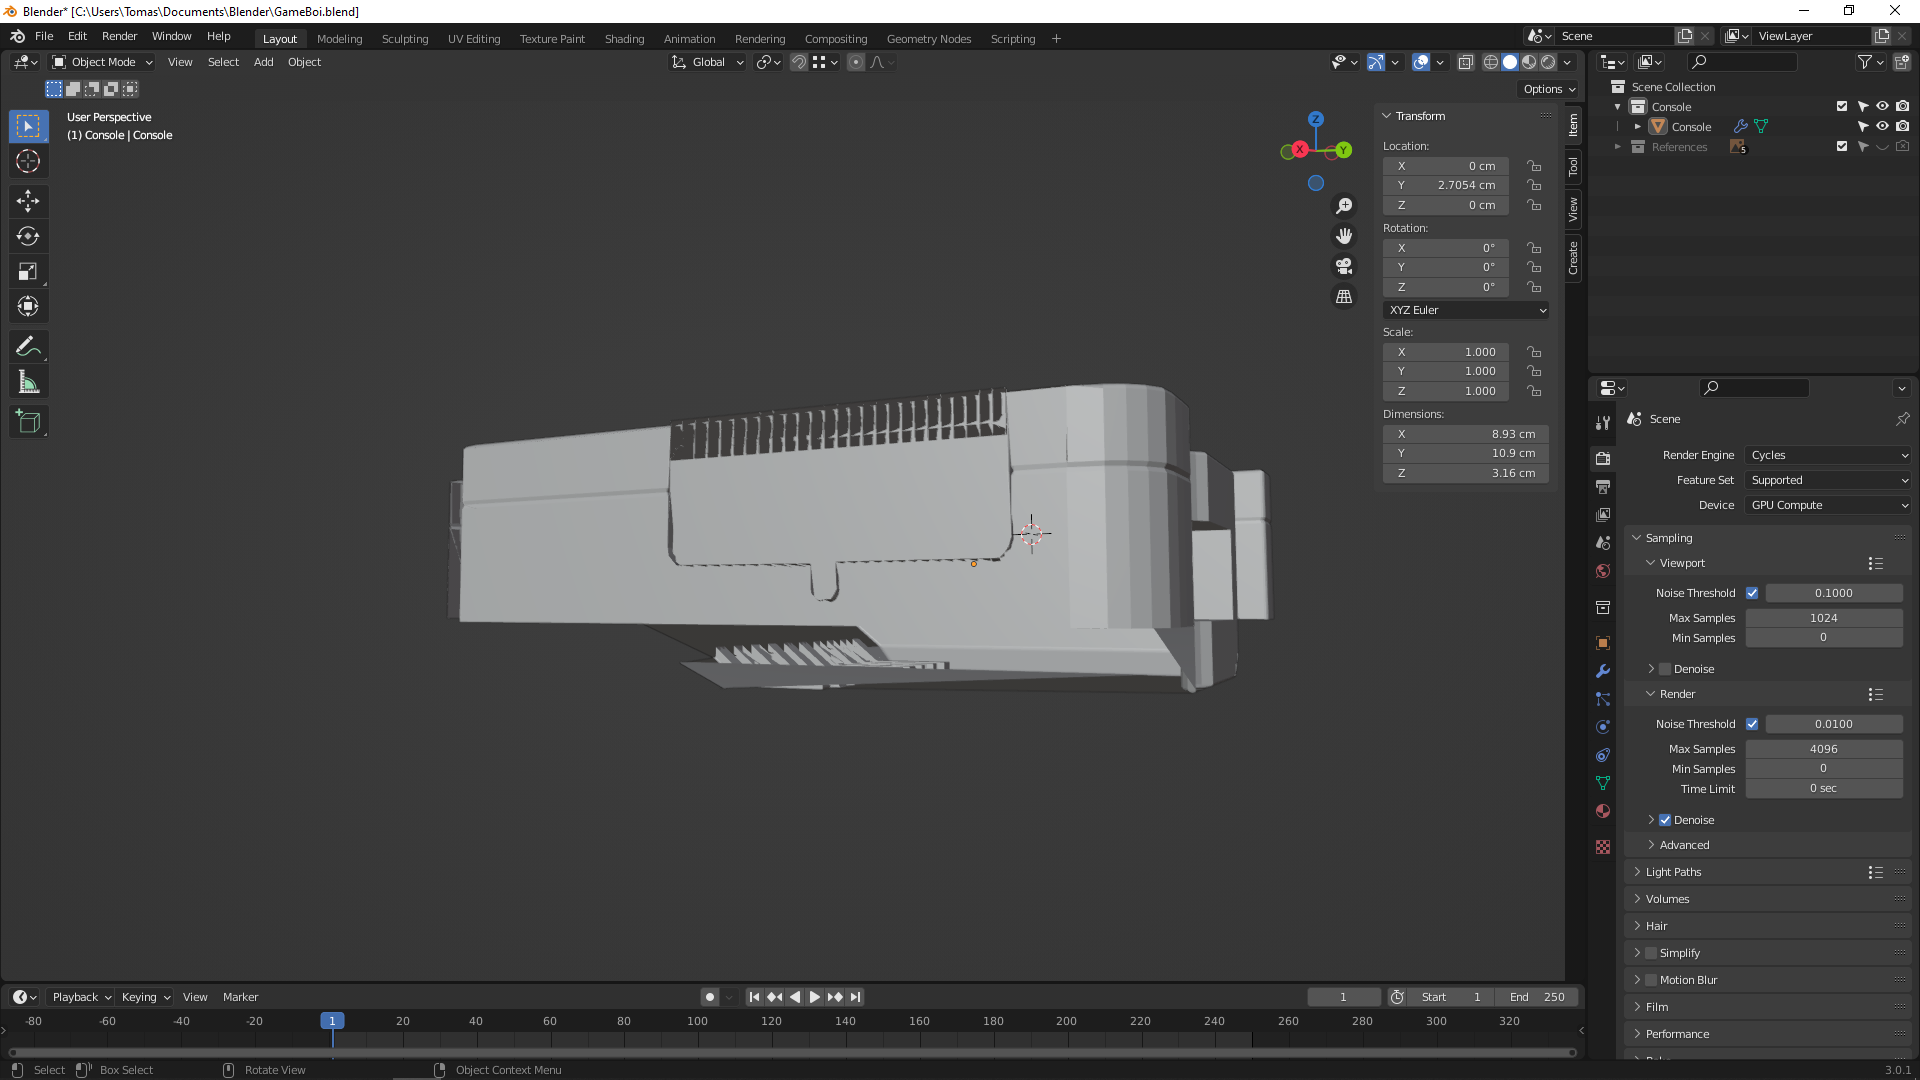Image resolution: width=1920 pixels, height=1080 pixels.
Task: Select the Move tool in the toolbar
Action: (x=28, y=201)
